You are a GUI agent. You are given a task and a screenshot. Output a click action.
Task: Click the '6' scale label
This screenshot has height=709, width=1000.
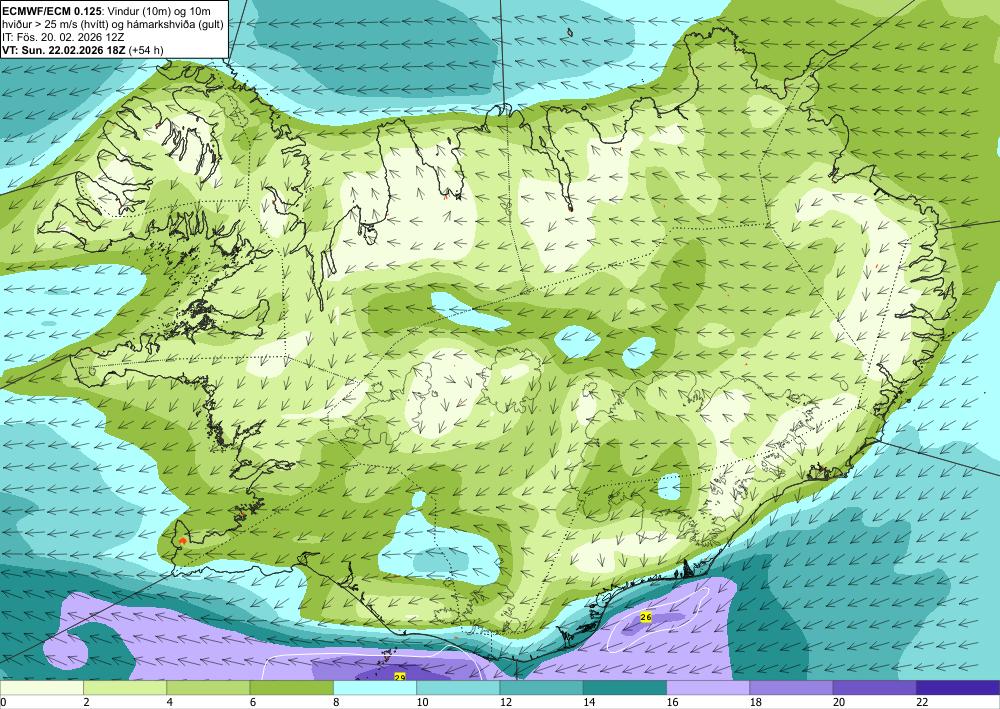[253, 703]
